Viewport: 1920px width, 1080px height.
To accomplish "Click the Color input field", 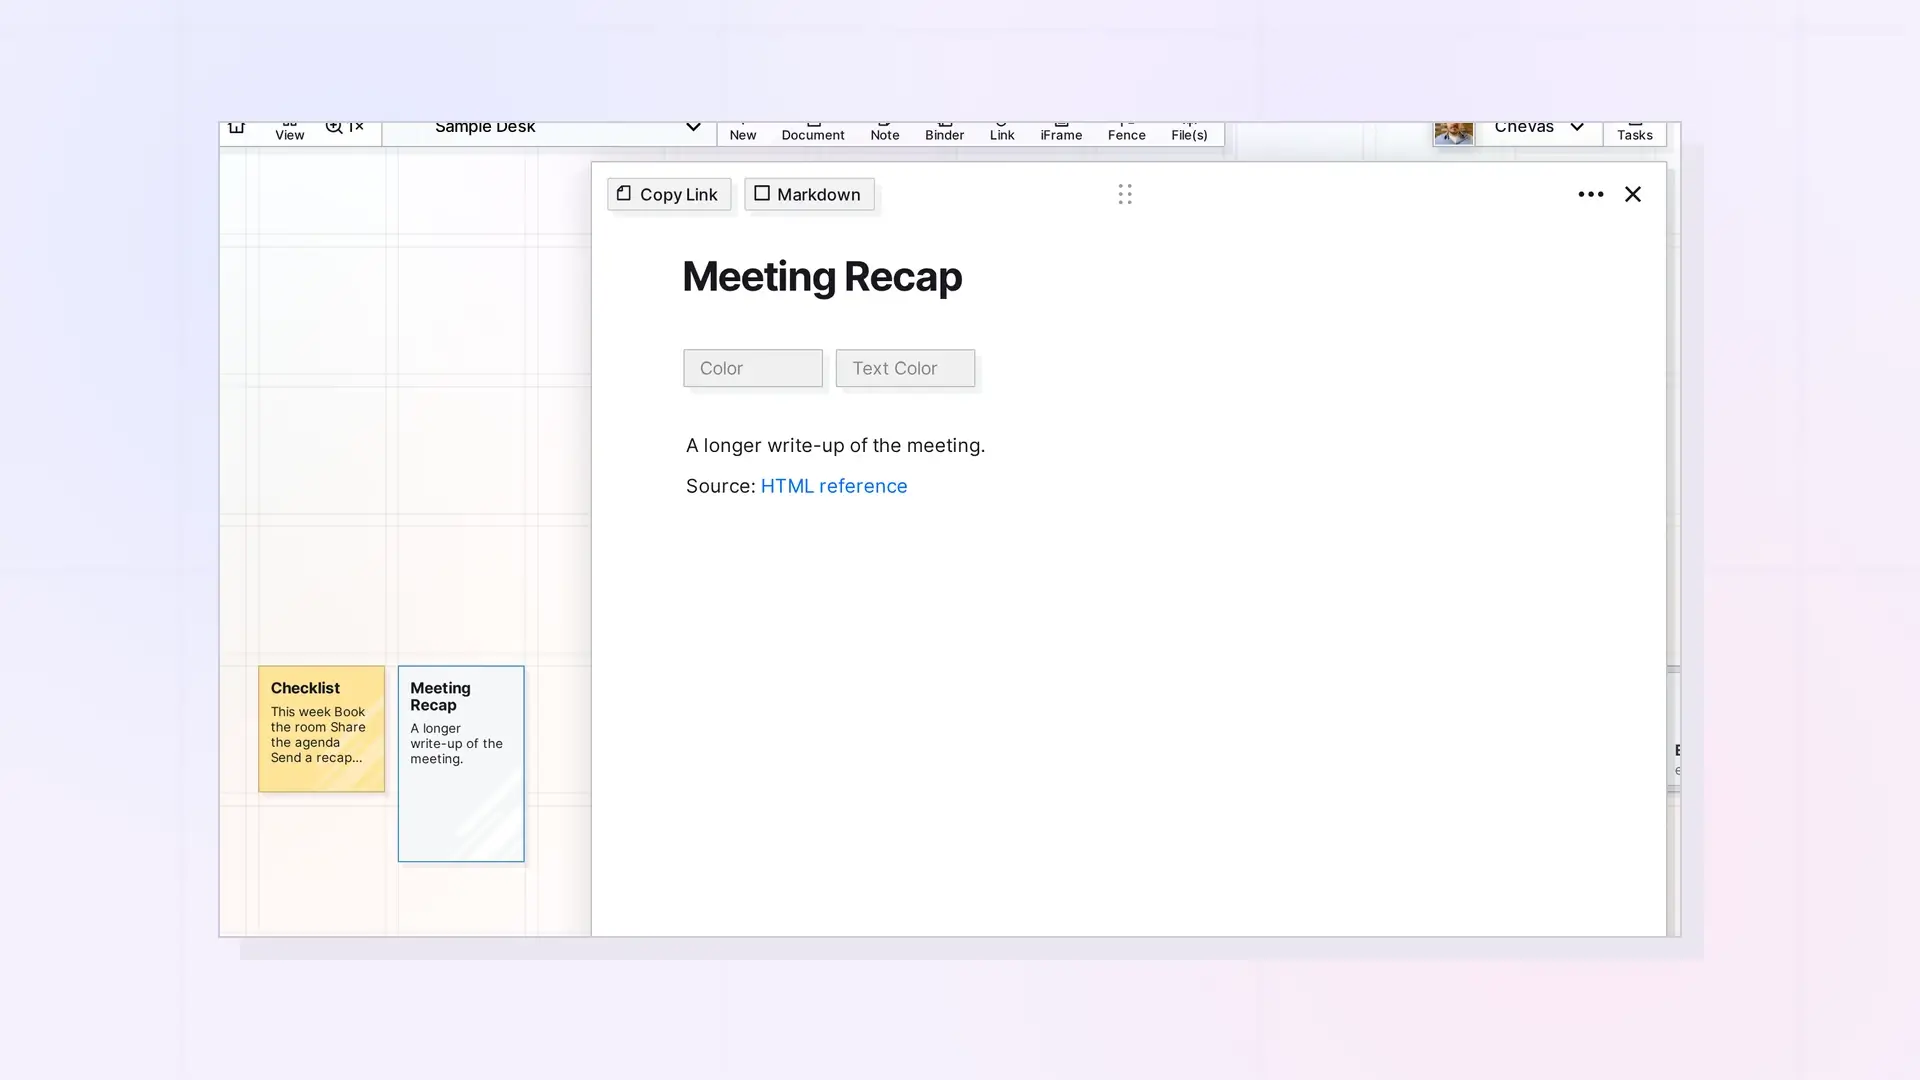I will 753,368.
